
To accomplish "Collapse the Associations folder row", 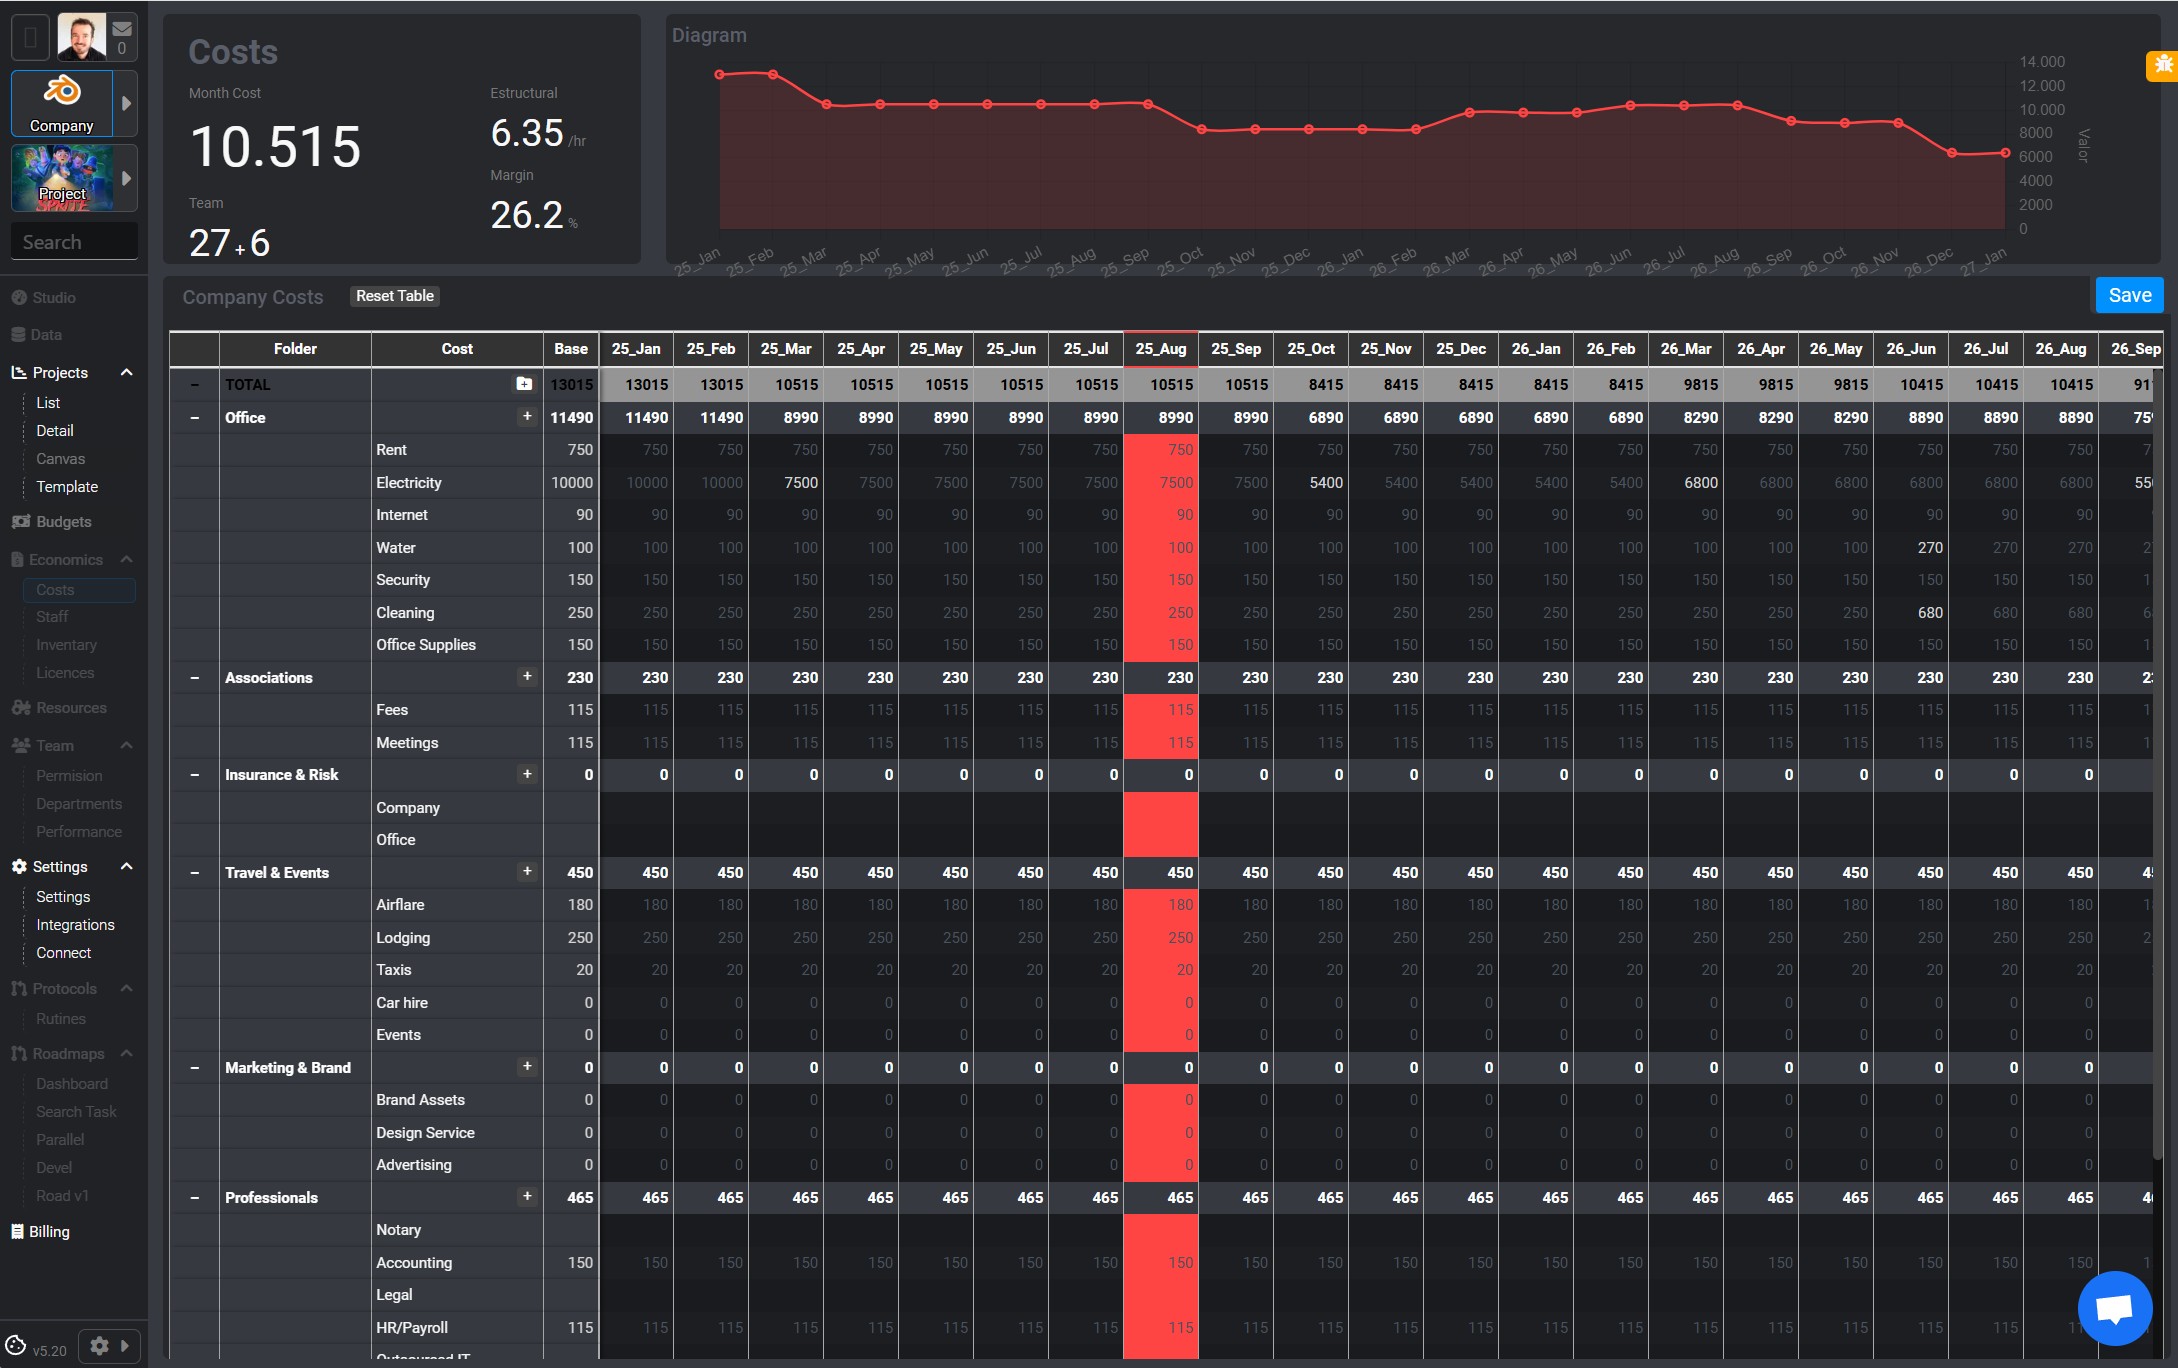I will click(x=194, y=678).
